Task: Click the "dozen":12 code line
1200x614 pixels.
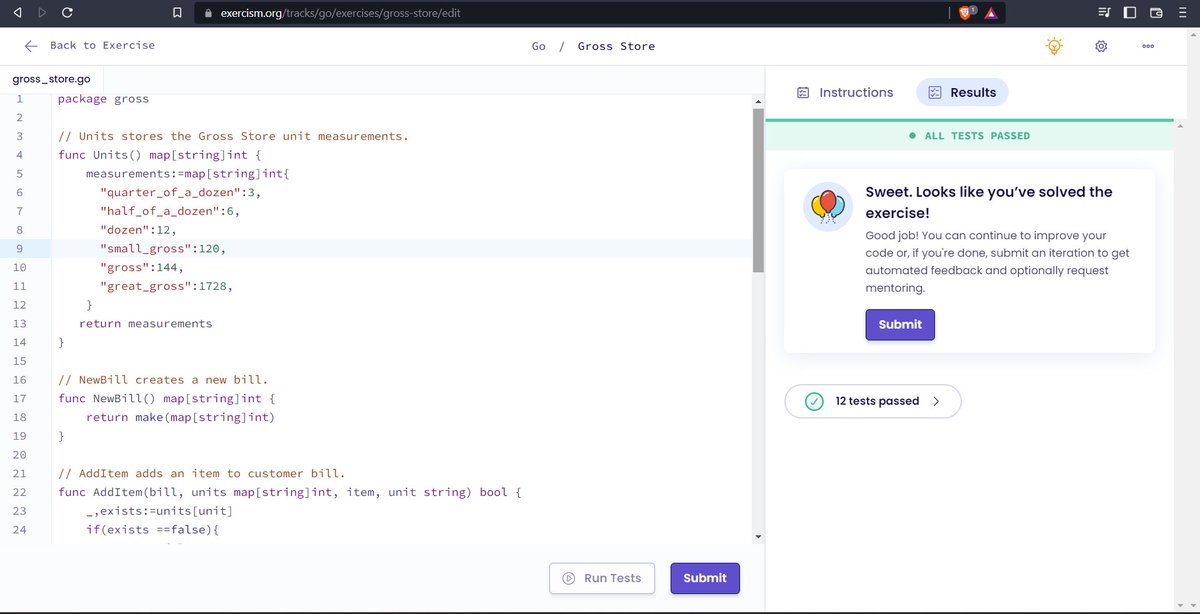Action: pos(138,230)
